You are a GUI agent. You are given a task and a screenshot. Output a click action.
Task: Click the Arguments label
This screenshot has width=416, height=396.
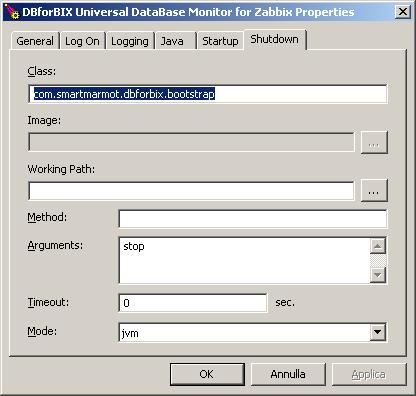55,245
